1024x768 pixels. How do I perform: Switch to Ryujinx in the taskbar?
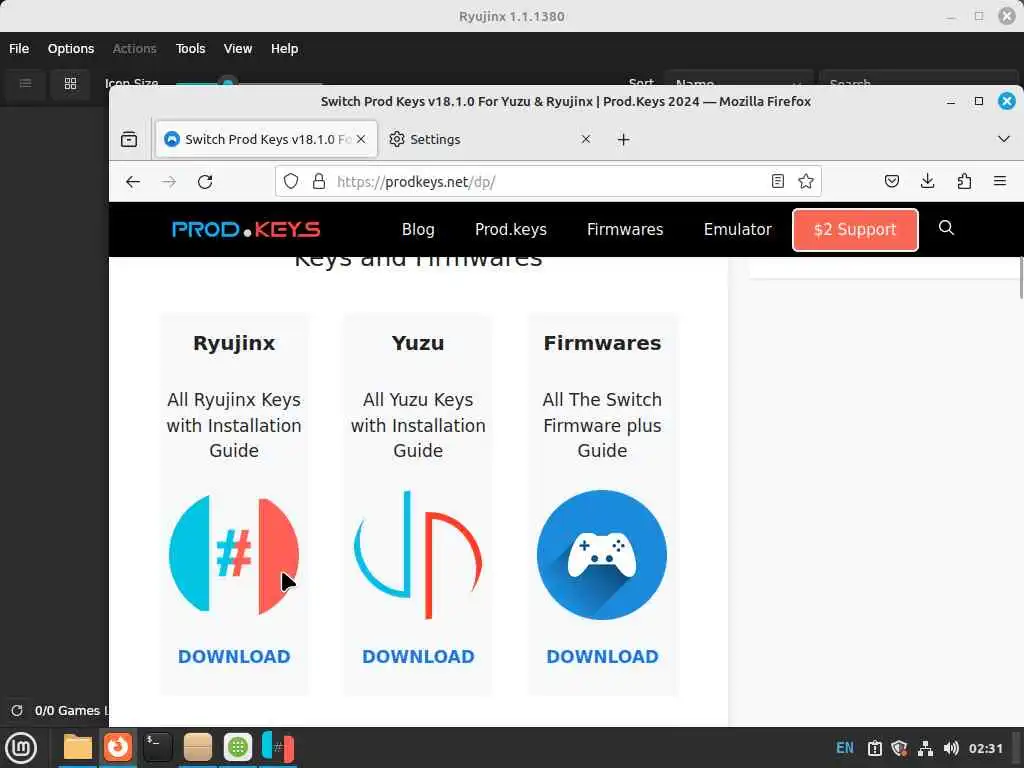pos(278,747)
